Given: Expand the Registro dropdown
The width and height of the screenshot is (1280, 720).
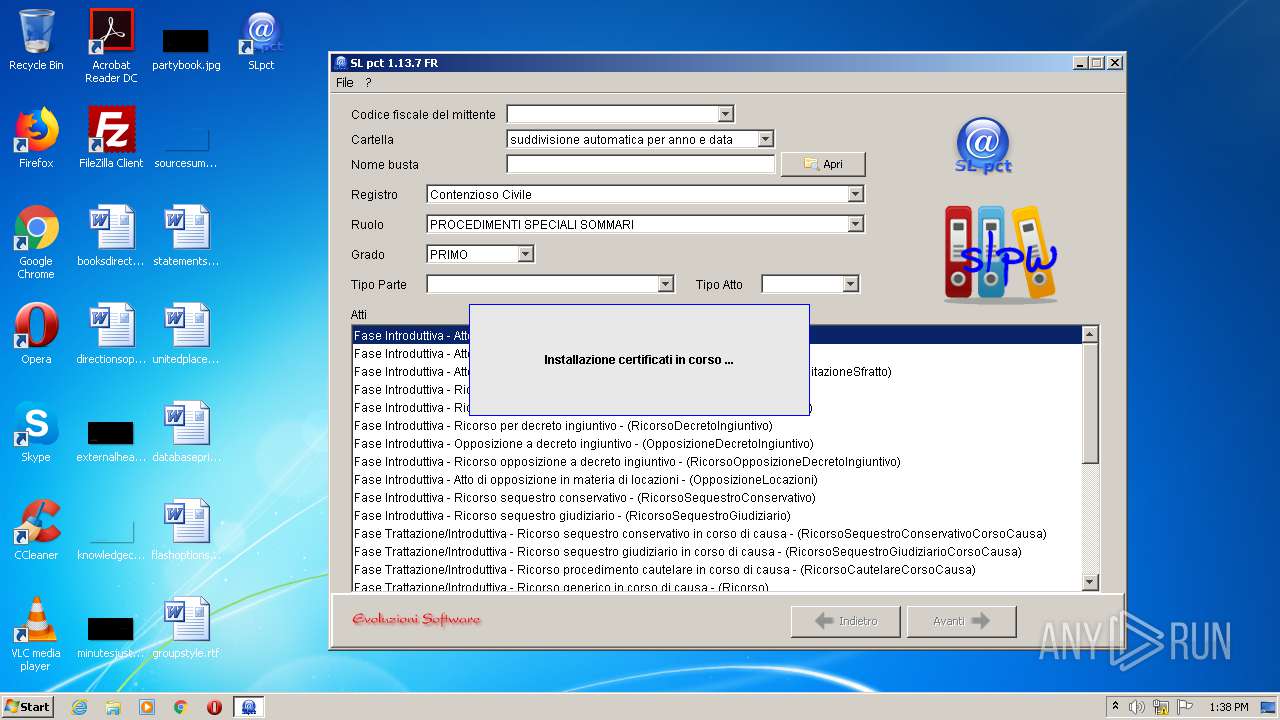Looking at the screenshot, I should pyautogui.click(x=855, y=195).
